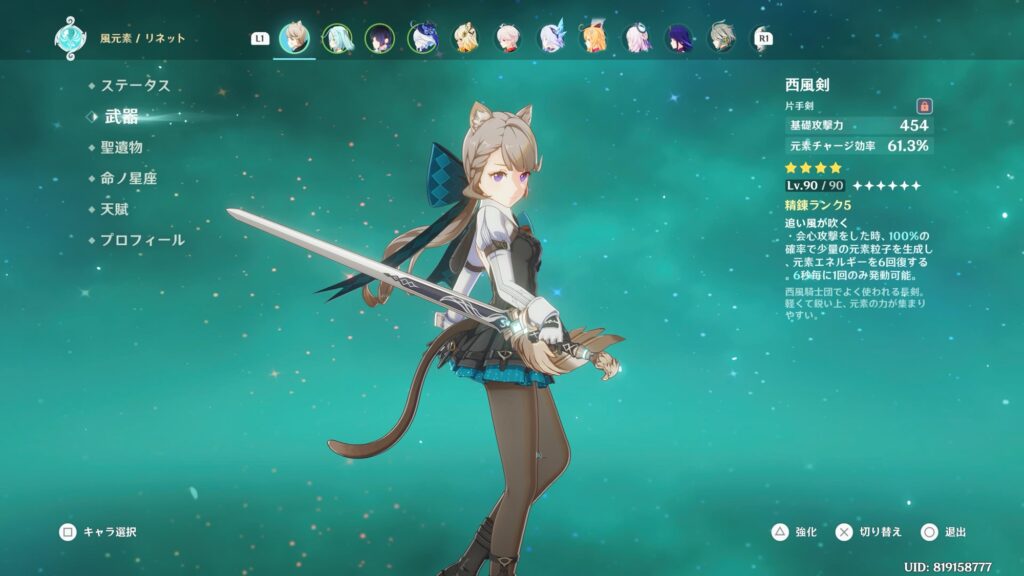Viewport: 1024px width, 576px height.
Task: Click the 精錬ランク5 refinement text
Action: [818, 205]
